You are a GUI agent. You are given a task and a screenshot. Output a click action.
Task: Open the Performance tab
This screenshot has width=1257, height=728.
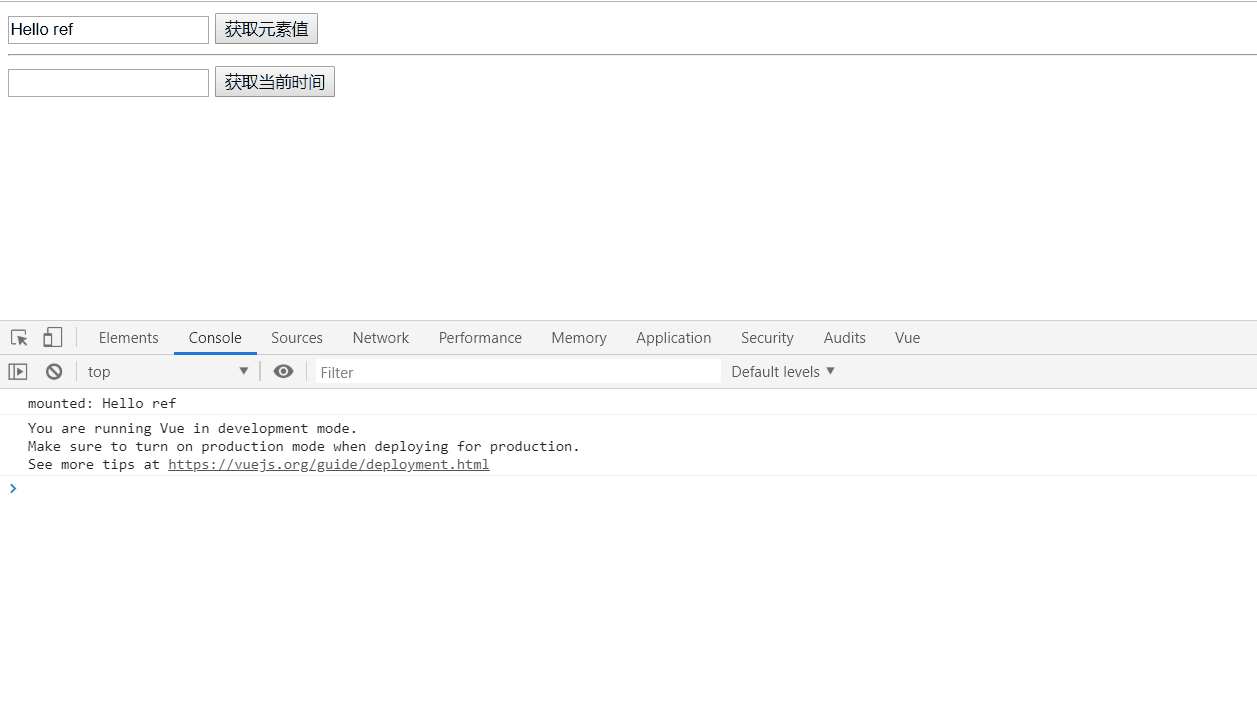480,338
